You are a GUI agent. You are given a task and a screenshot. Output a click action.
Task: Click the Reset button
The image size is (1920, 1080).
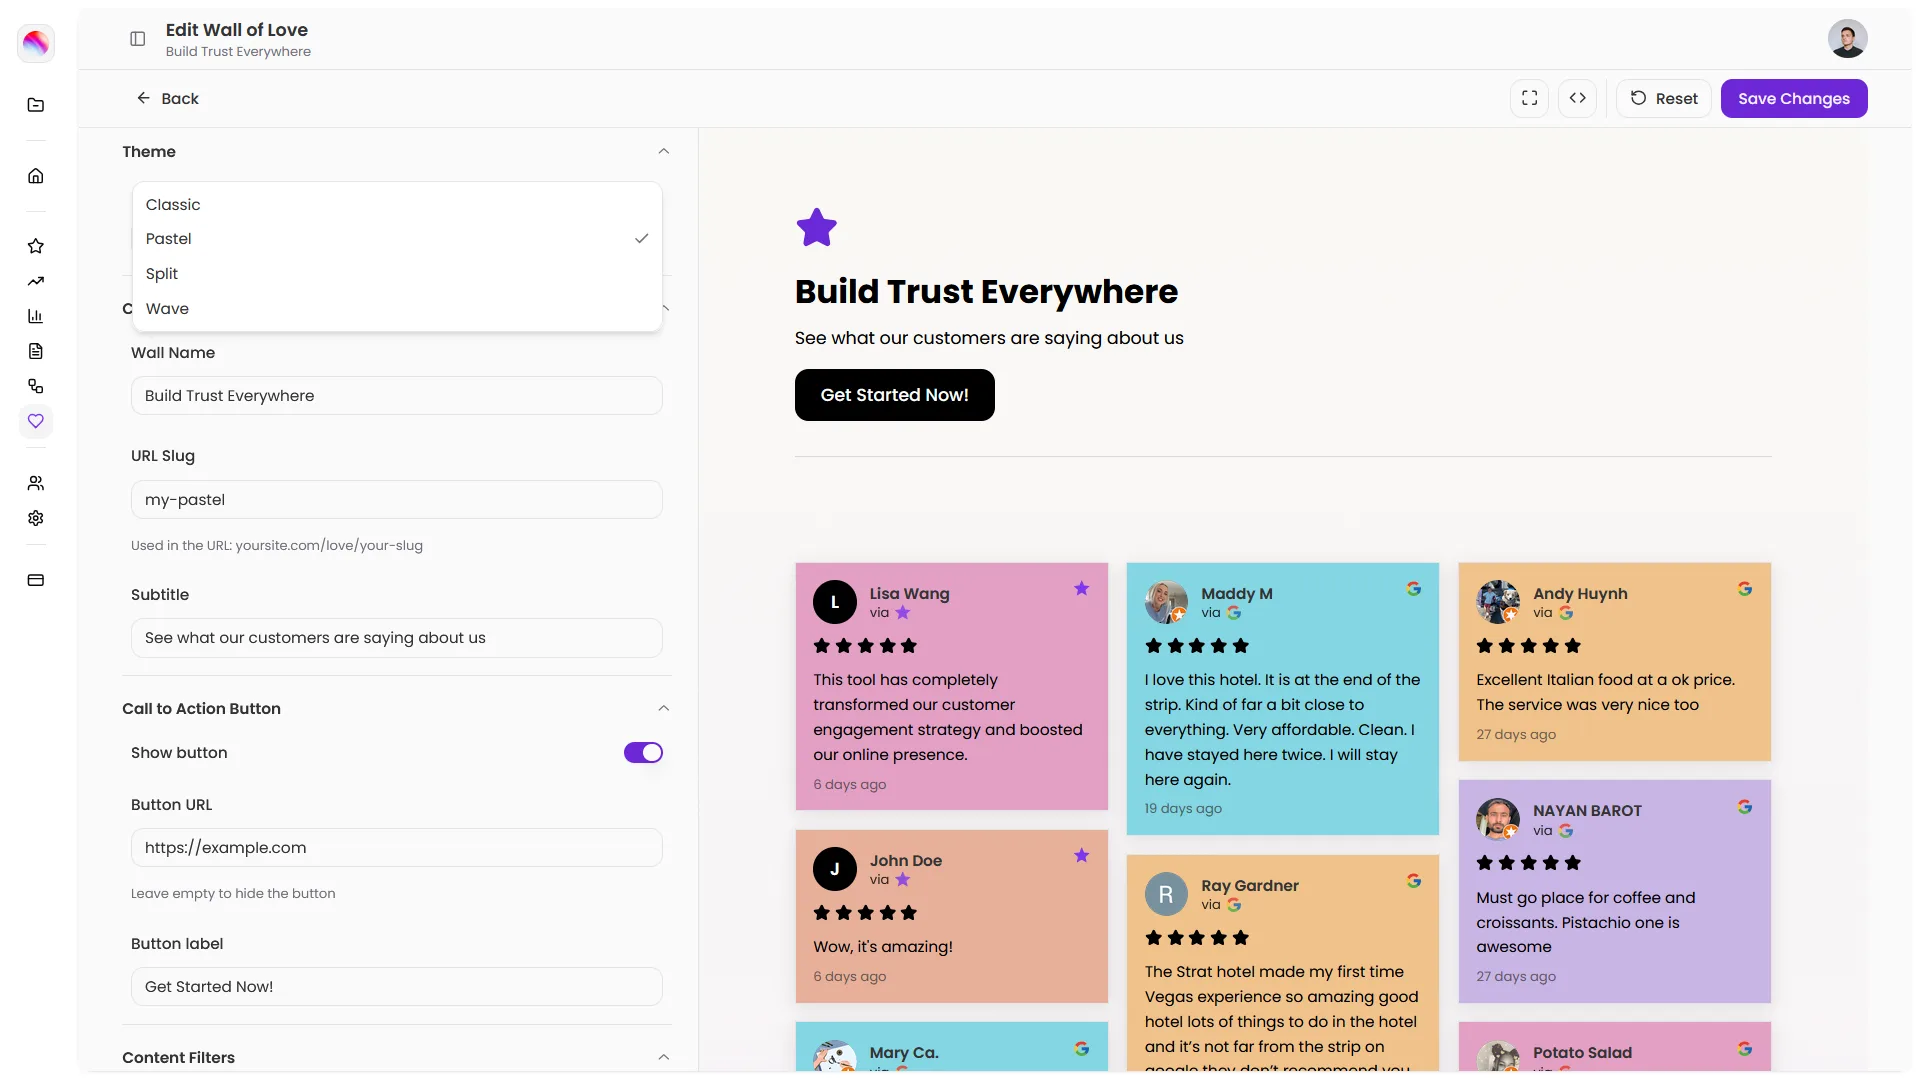(x=1663, y=98)
